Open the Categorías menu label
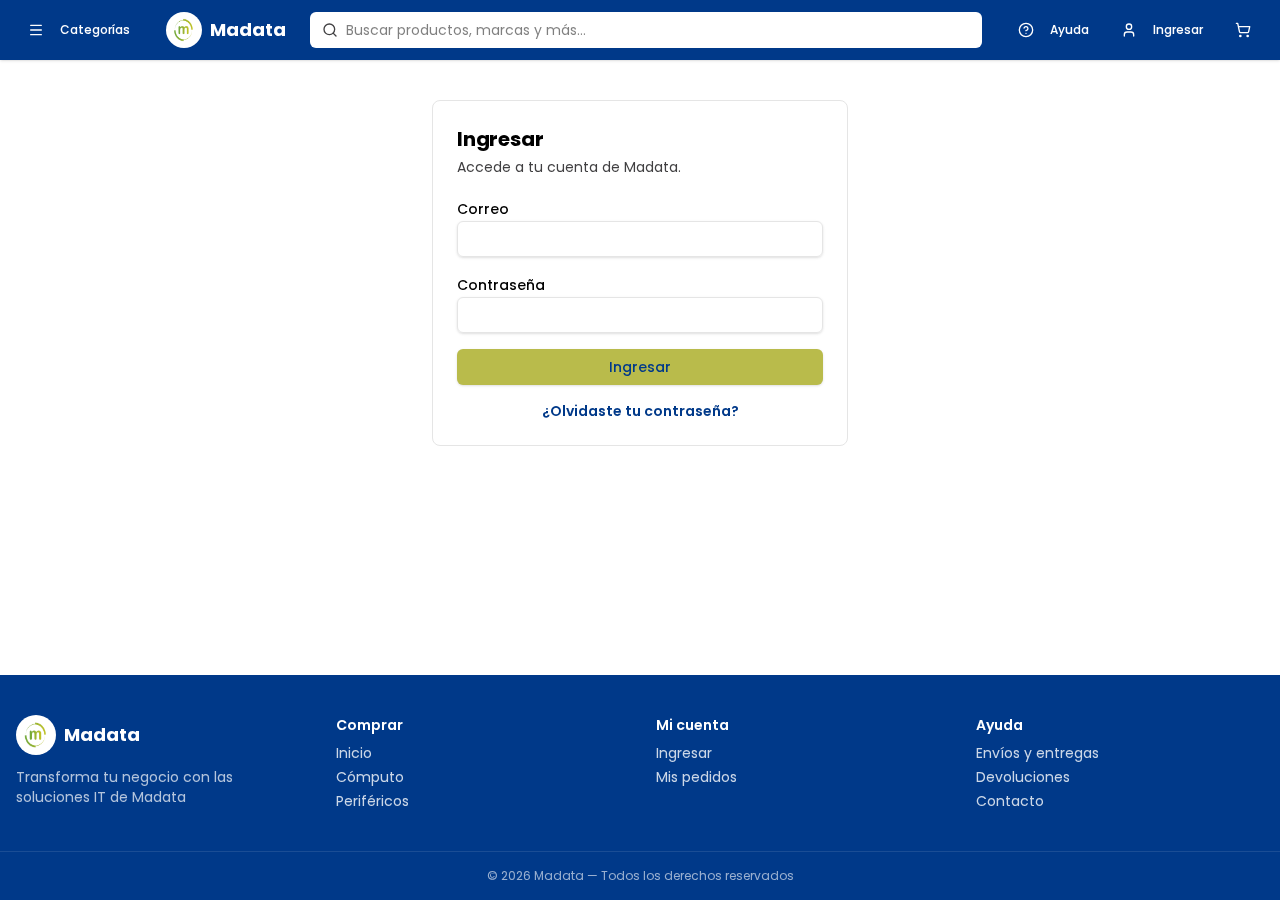The width and height of the screenshot is (1280, 900). [95, 30]
